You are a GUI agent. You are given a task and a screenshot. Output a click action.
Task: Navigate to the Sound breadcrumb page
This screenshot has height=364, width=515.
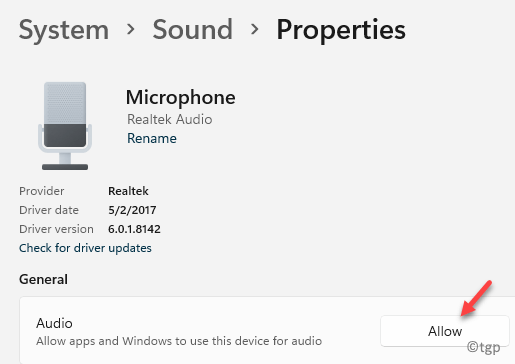(x=193, y=30)
